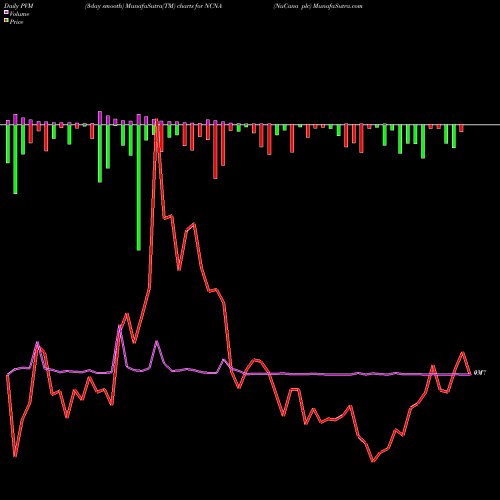500x500 pixels.
Task: Click the MunafaSutra charts for NCNA heading
Action: click(153, 6)
